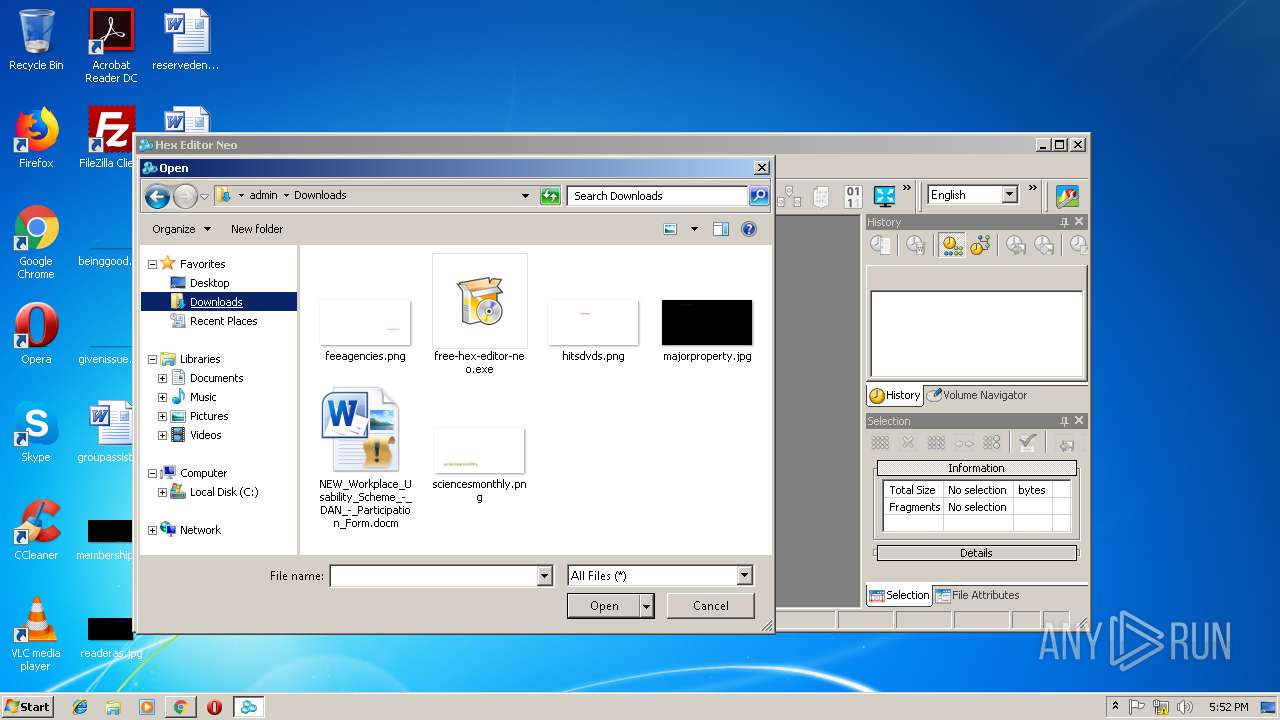Select the free-hex-editor-neo.exe file
The width and height of the screenshot is (1280, 720).
479,315
